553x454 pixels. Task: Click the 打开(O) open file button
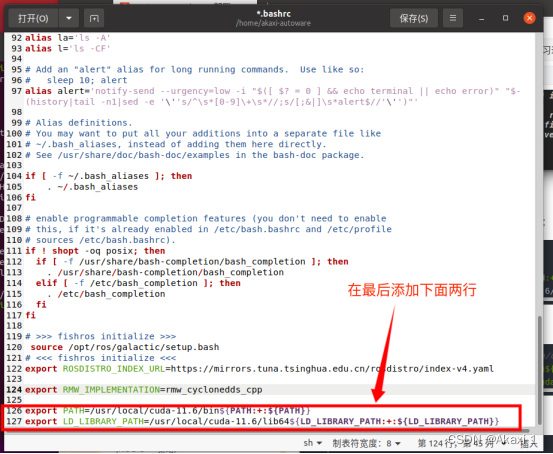(x=33, y=18)
